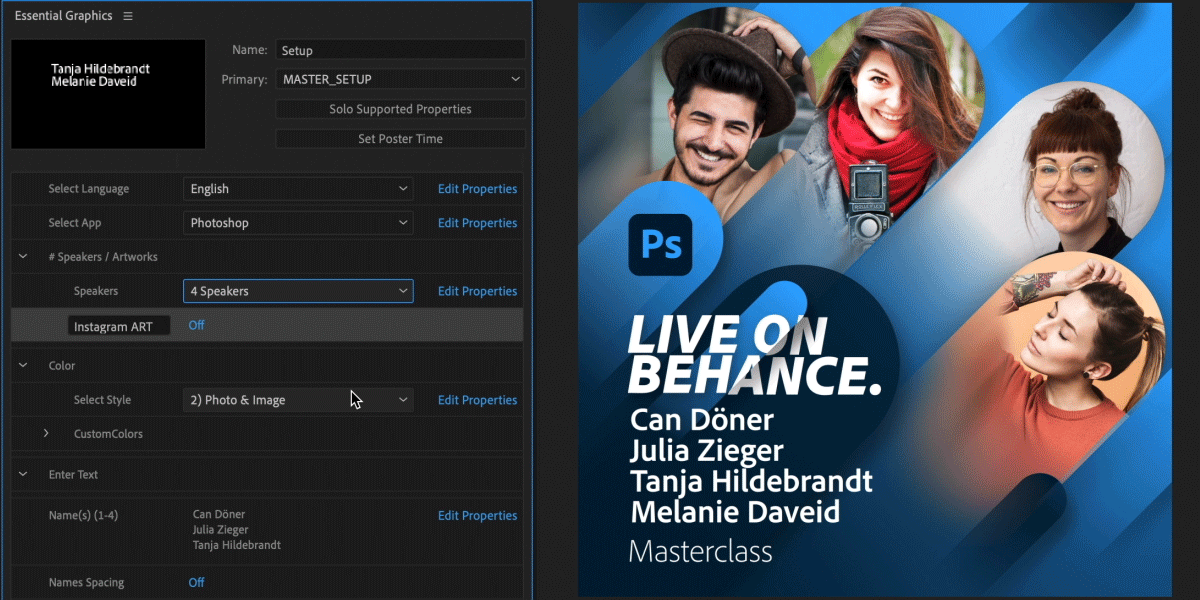
Task: Click Edit Properties for Select App
Action: [477, 223]
